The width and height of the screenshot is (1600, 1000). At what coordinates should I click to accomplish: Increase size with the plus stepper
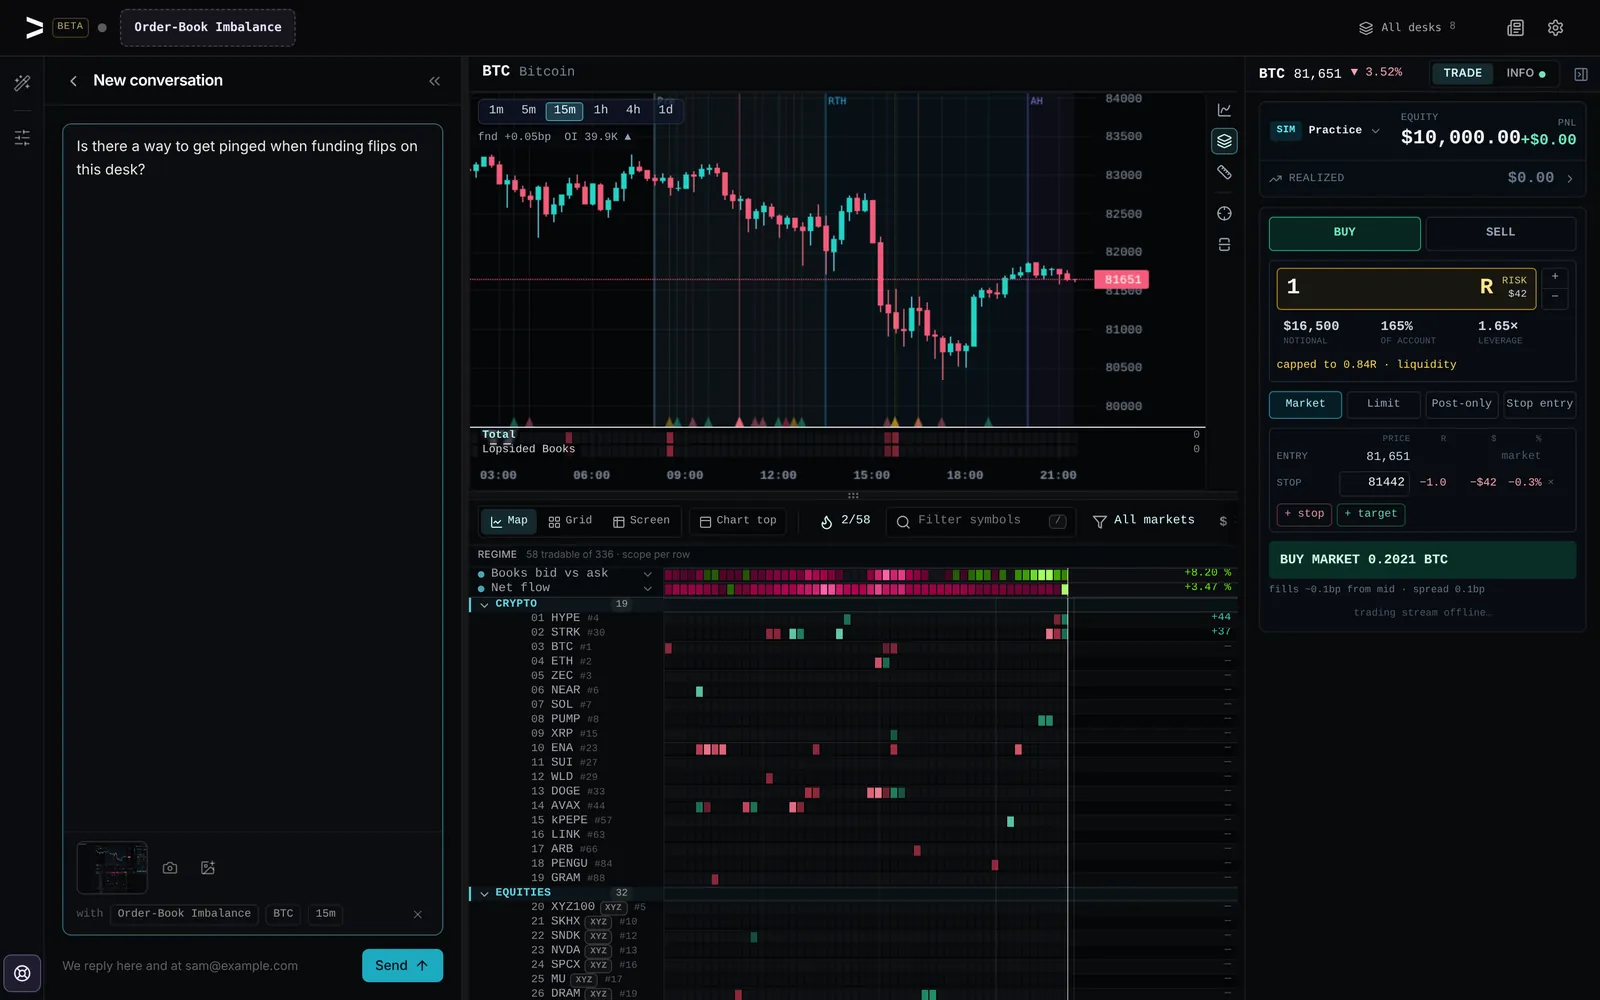coord(1555,277)
